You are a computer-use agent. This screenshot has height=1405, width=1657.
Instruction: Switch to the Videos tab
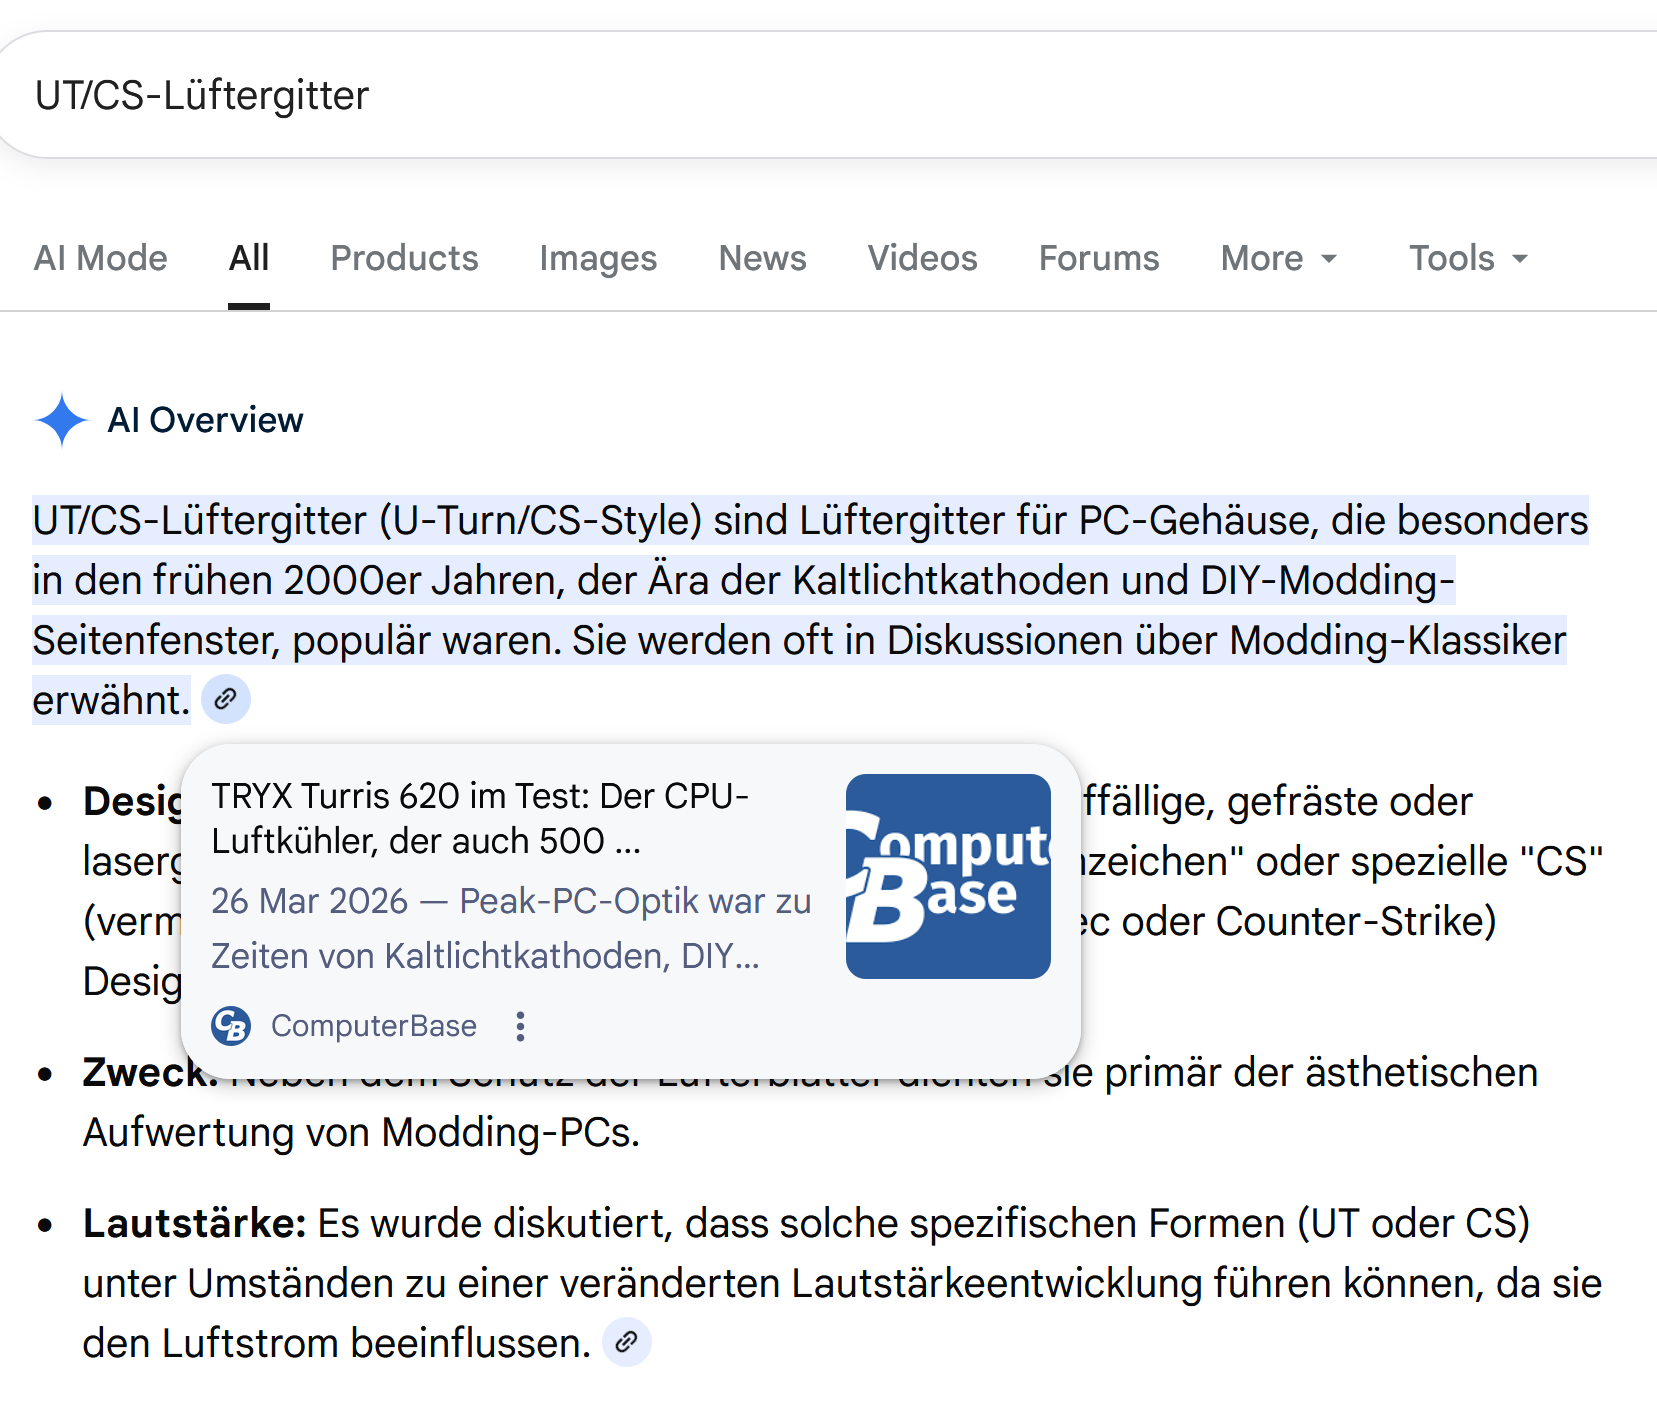[x=922, y=258]
